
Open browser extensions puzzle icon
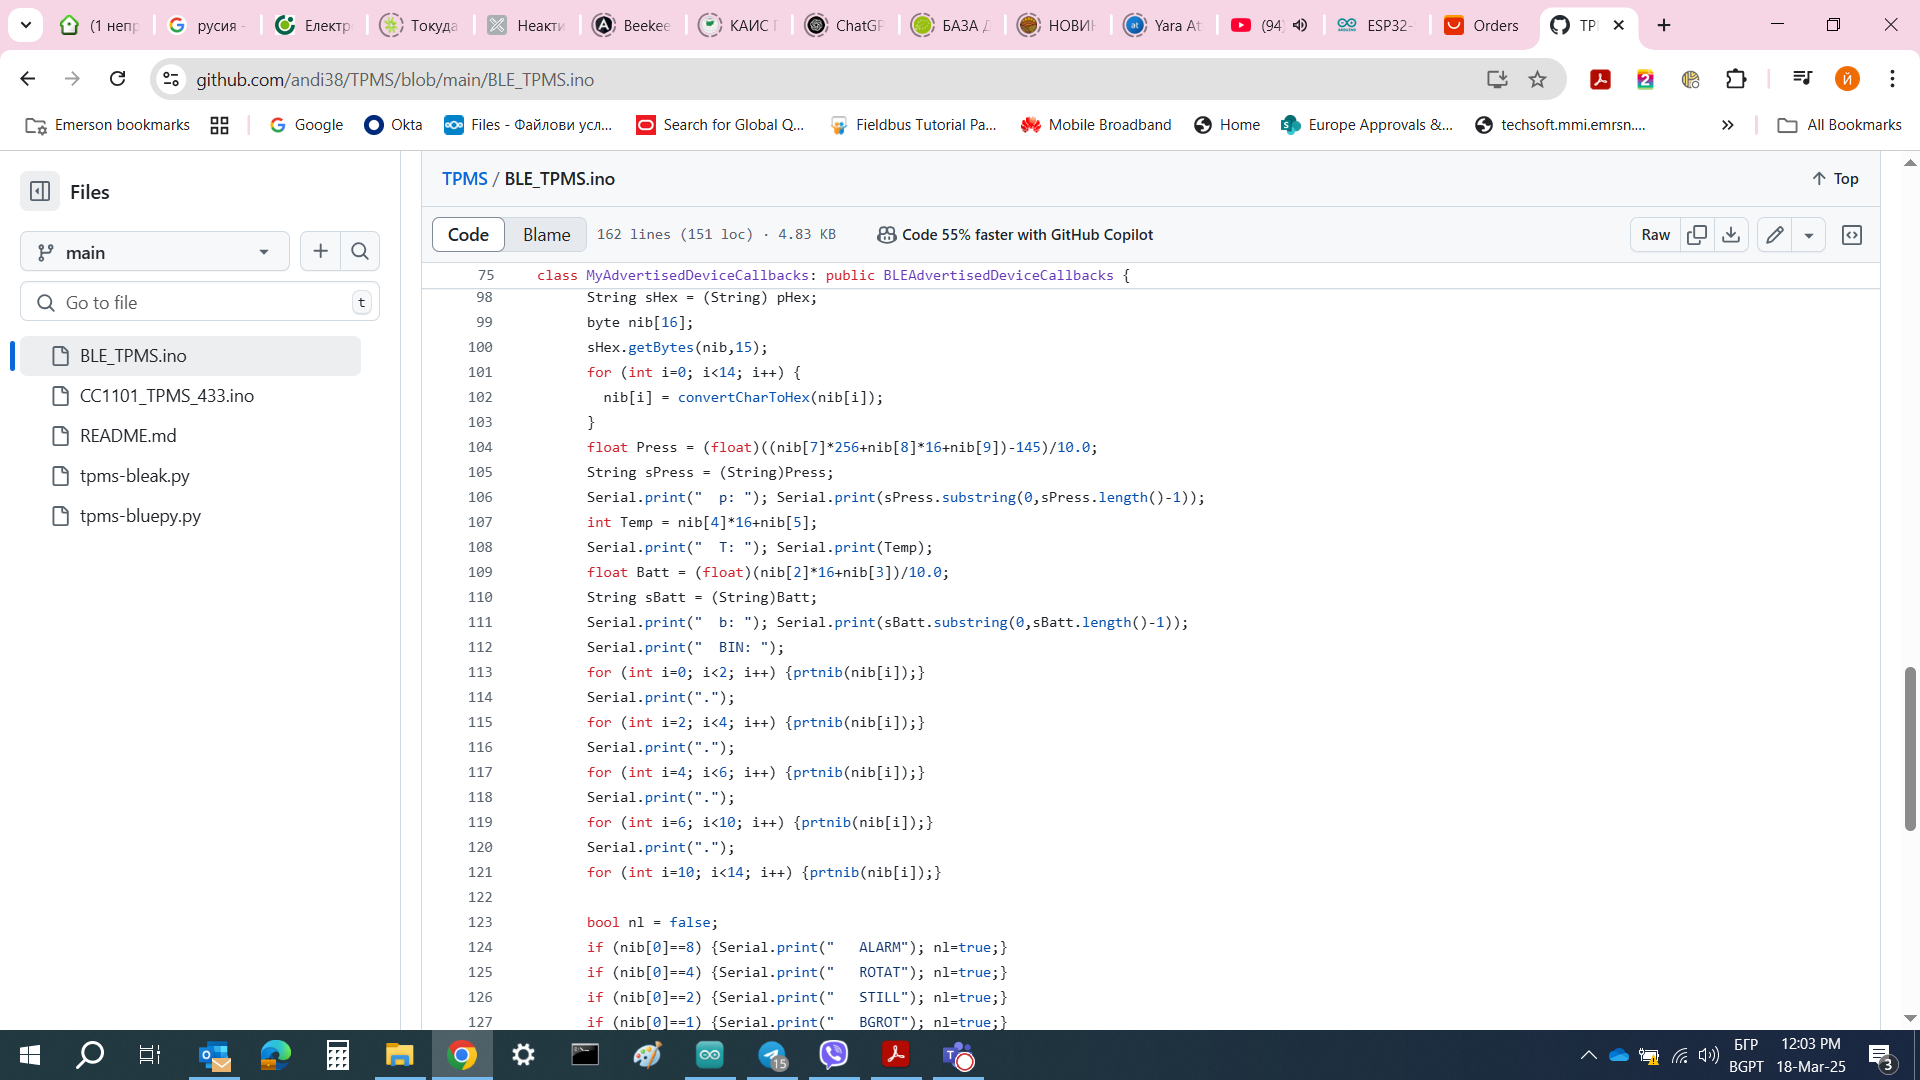pos(1736,79)
